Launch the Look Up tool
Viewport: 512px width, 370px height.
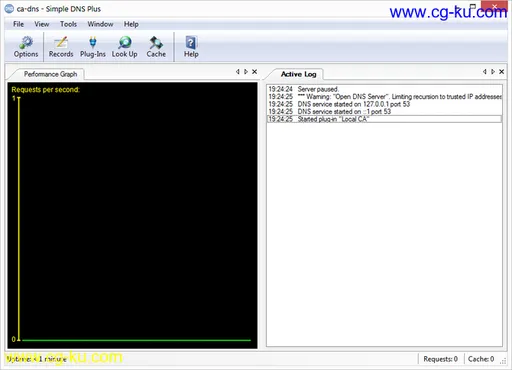pyautogui.click(x=125, y=47)
